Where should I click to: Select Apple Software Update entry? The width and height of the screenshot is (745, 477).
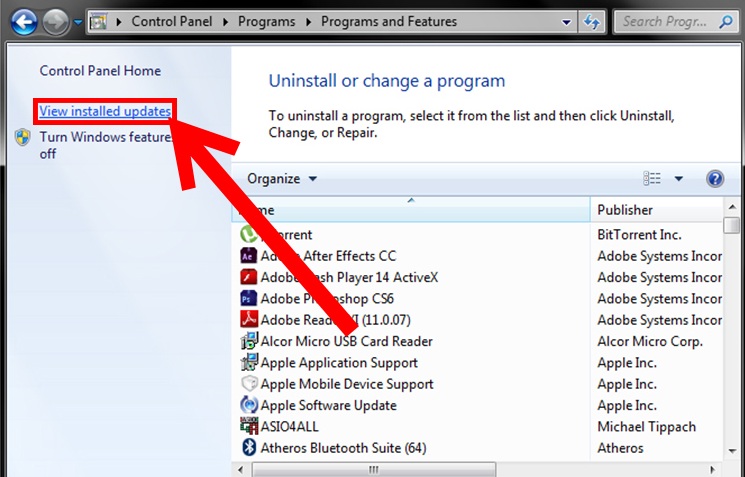click(328, 405)
